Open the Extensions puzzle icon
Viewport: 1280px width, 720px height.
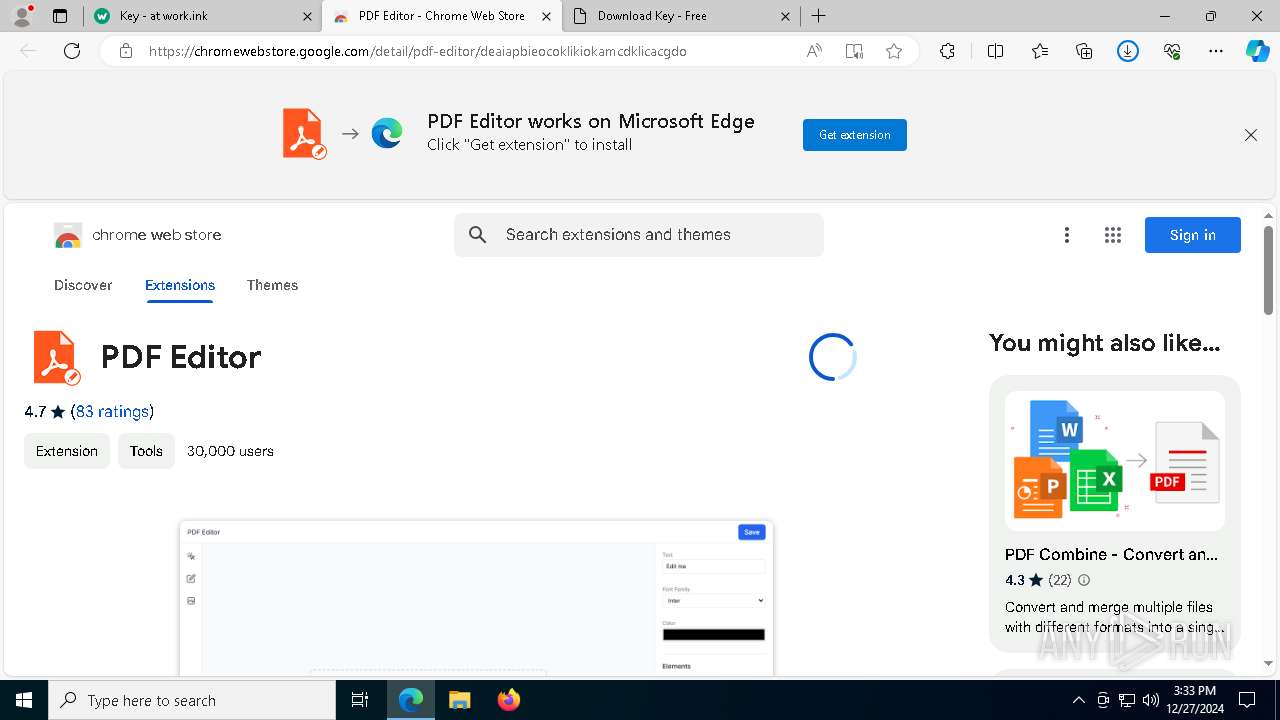click(x=947, y=51)
